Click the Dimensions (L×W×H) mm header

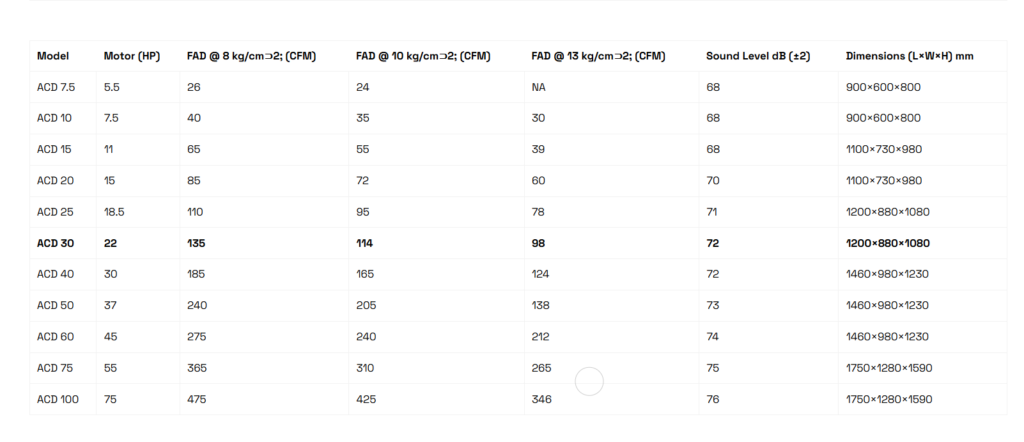coord(909,56)
